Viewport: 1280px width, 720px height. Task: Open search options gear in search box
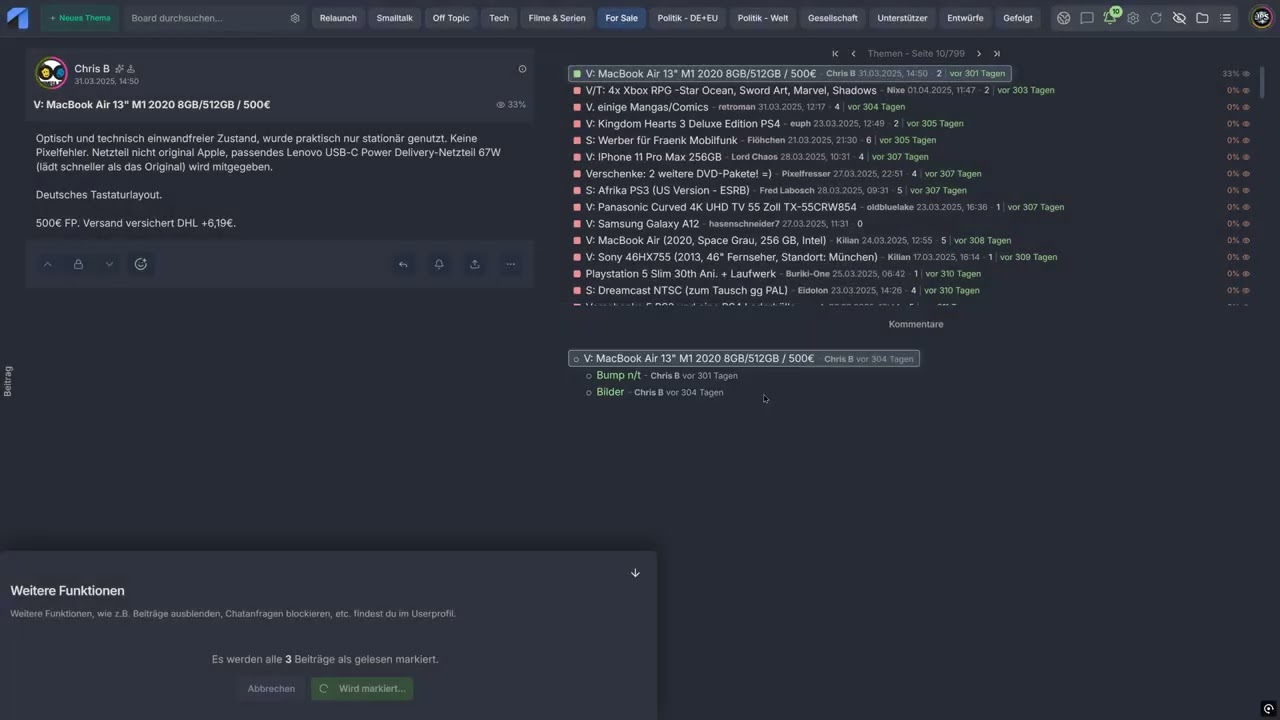295,18
